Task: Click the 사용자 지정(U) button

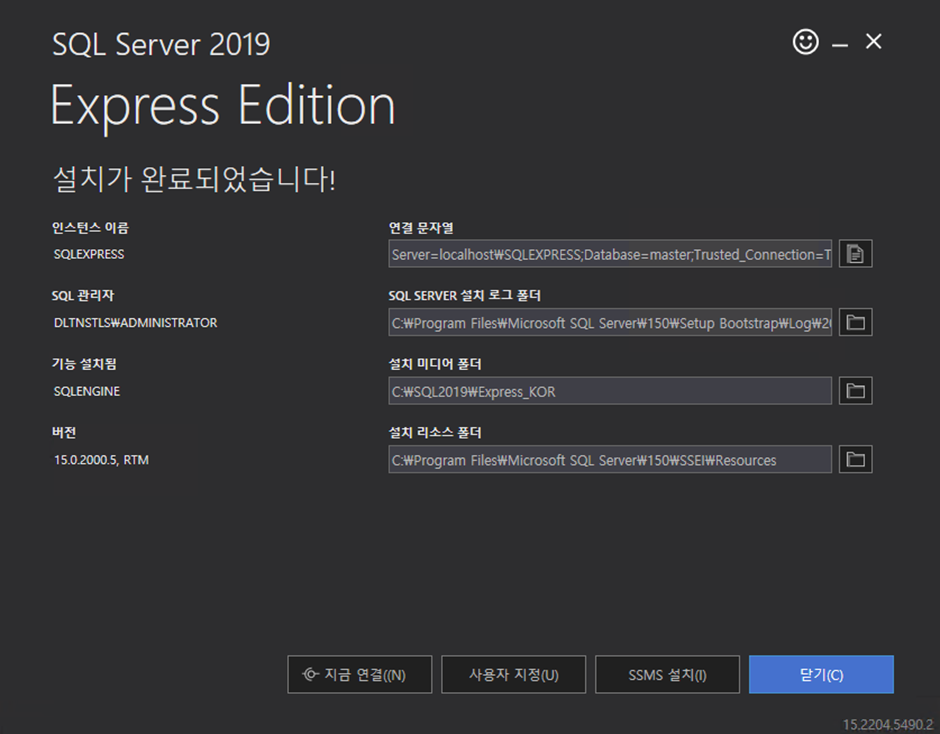Action: pos(514,675)
